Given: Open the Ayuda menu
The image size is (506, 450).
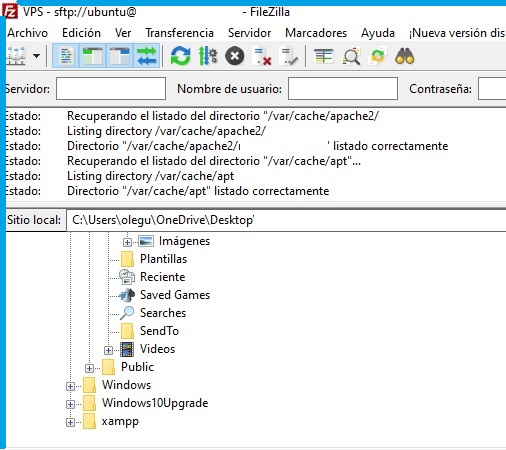Looking at the screenshot, I should click(x=378, y=33).
